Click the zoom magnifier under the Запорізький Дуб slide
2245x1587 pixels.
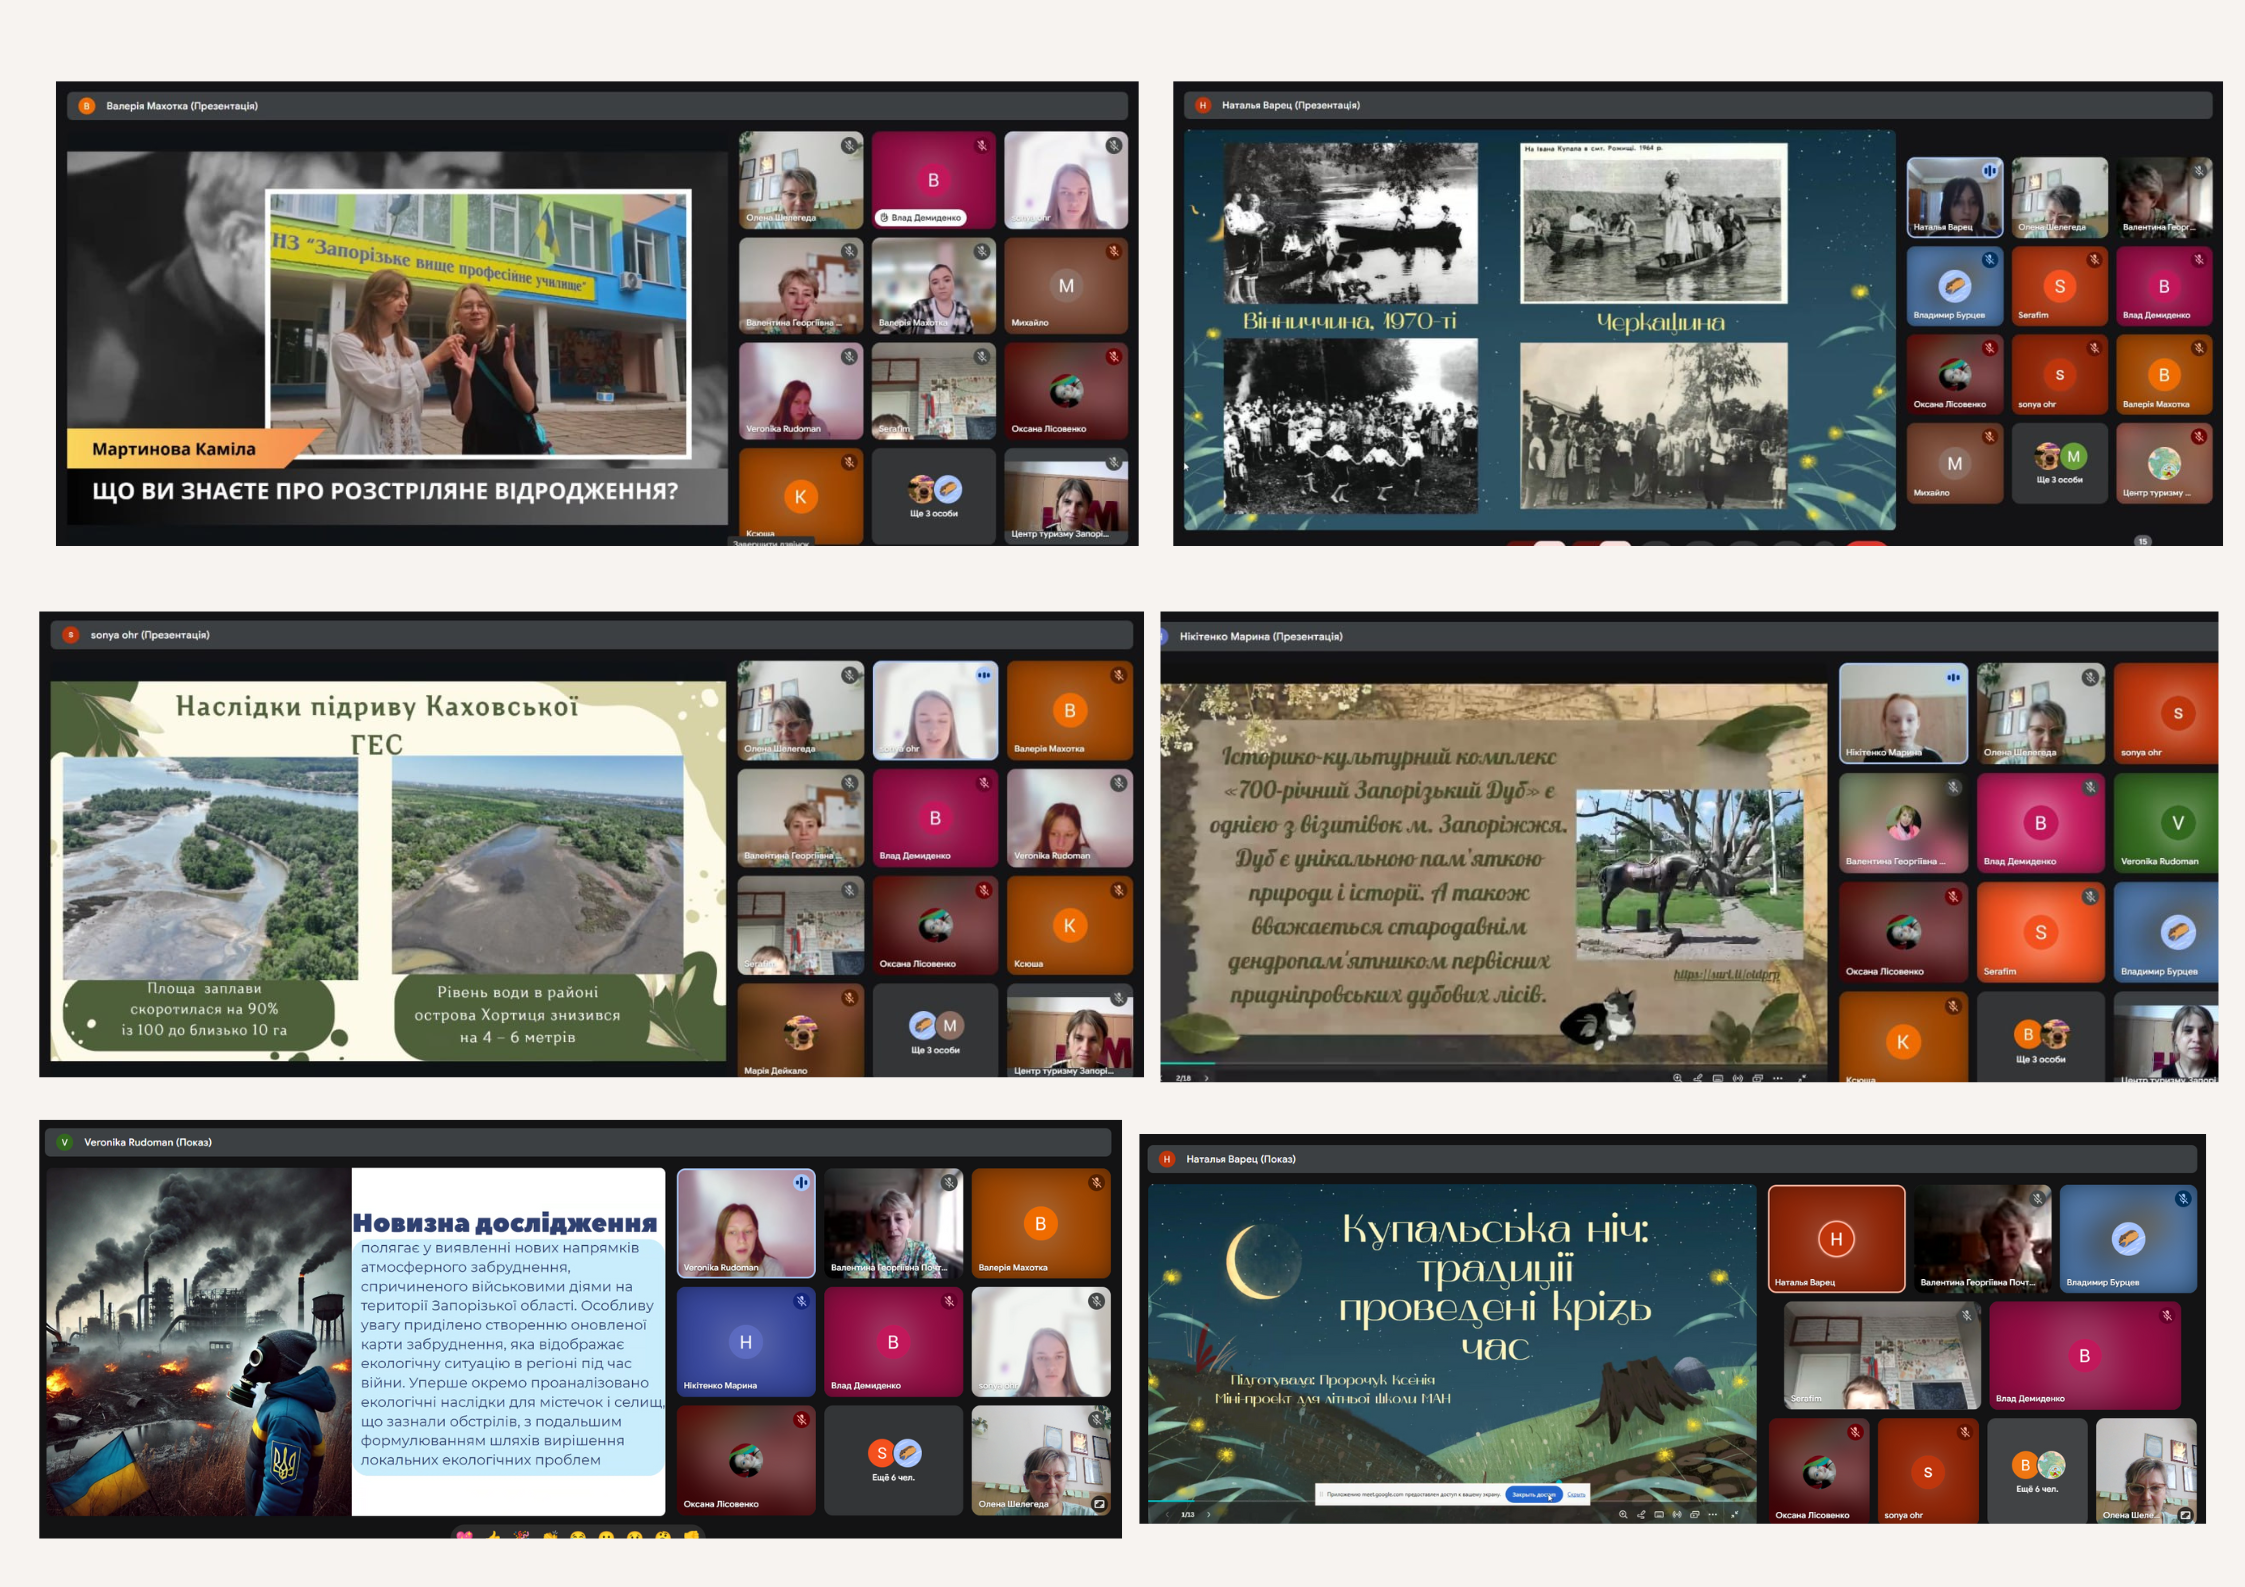(x=1677, y=1078)
